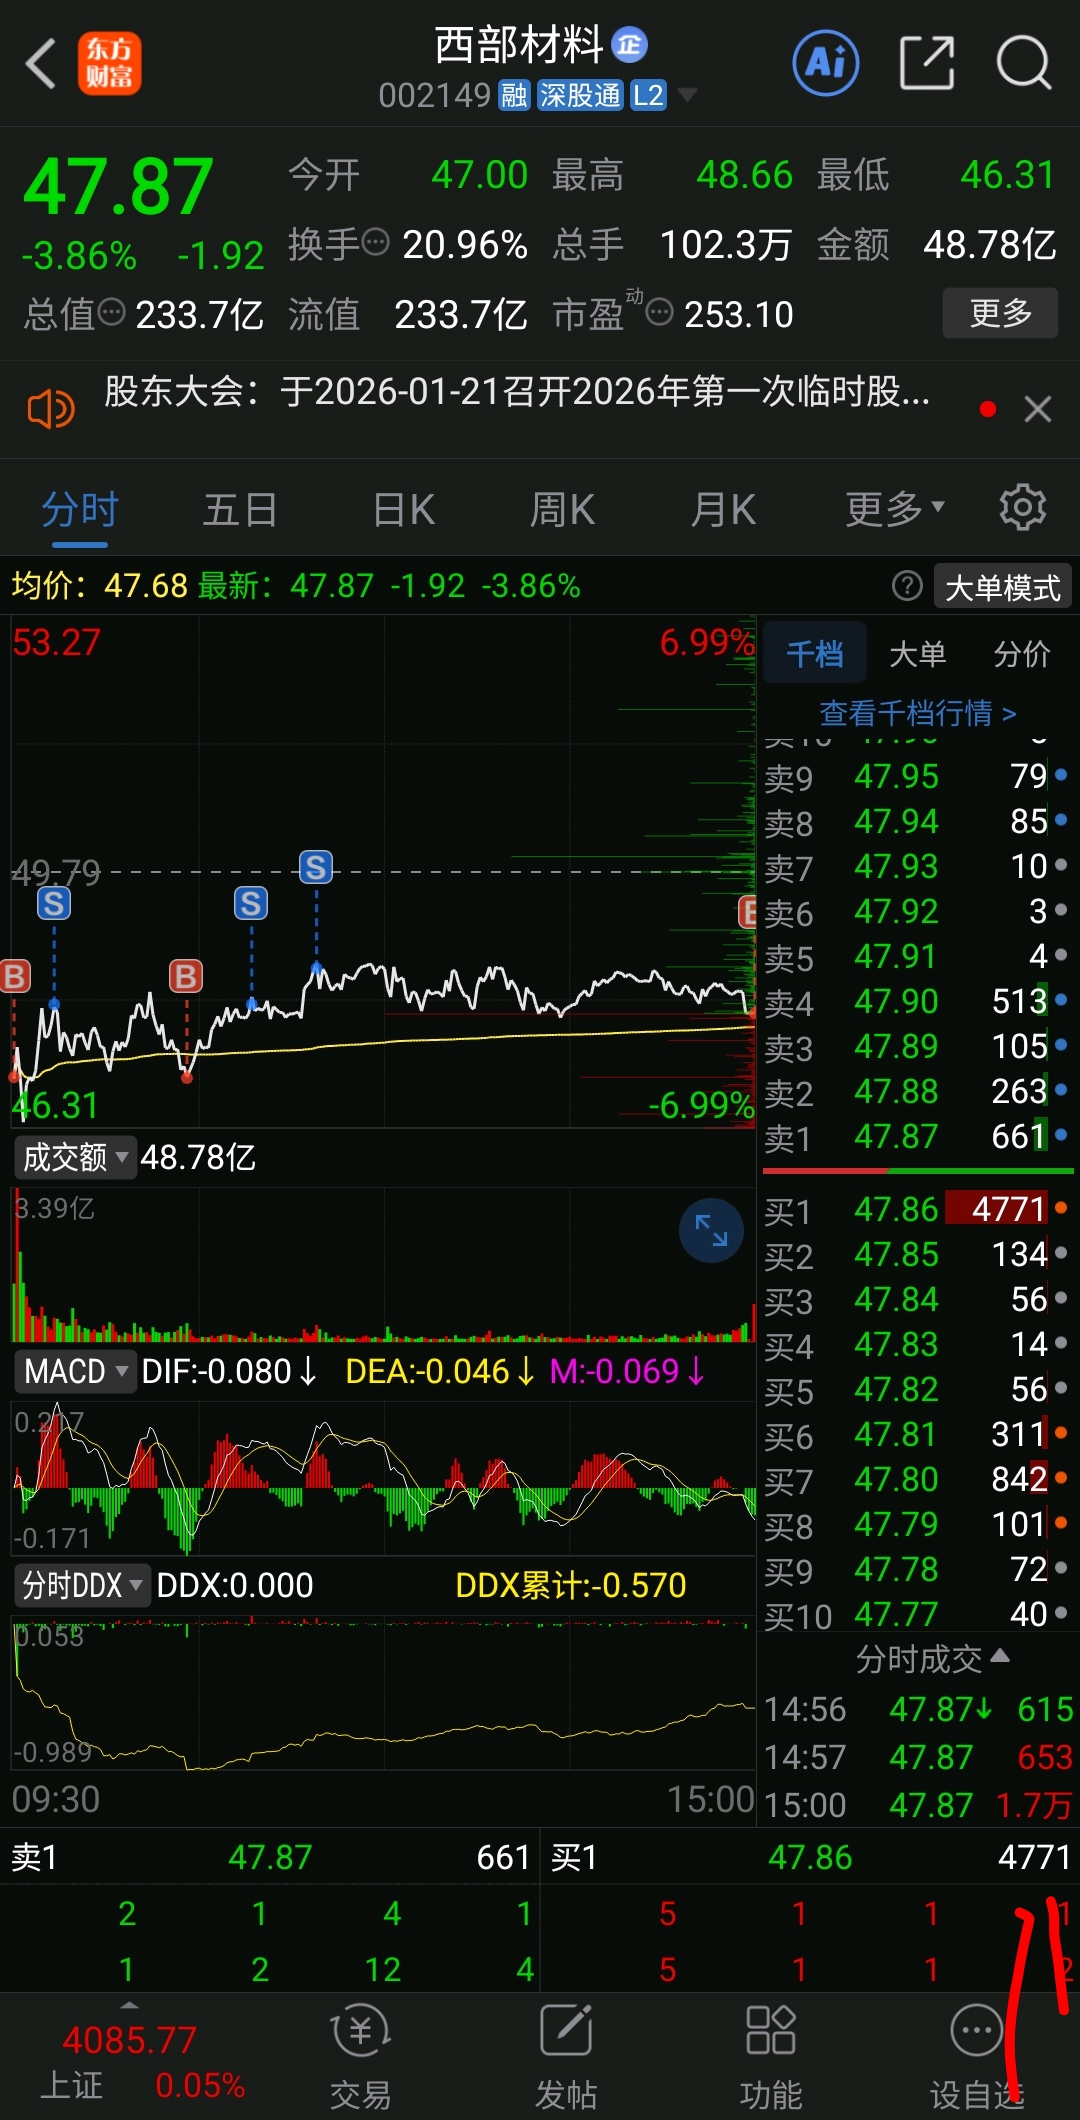1080x2120 pixels.
Task: Tap the 买1 row with 4771
Action: coord(917,1210)
